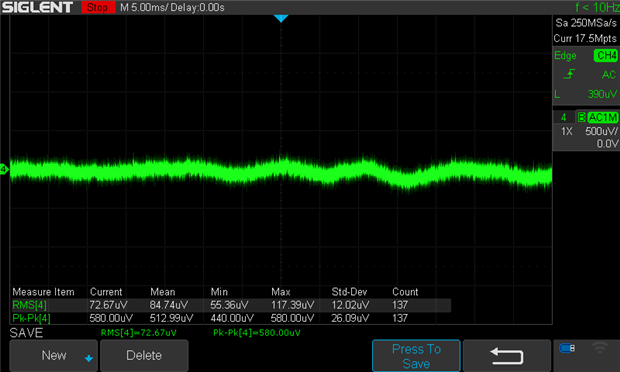The image size is (620, 372).
Task: Click the SIGLENT logo
Action: pyautogui.click(x=38, y=7)
